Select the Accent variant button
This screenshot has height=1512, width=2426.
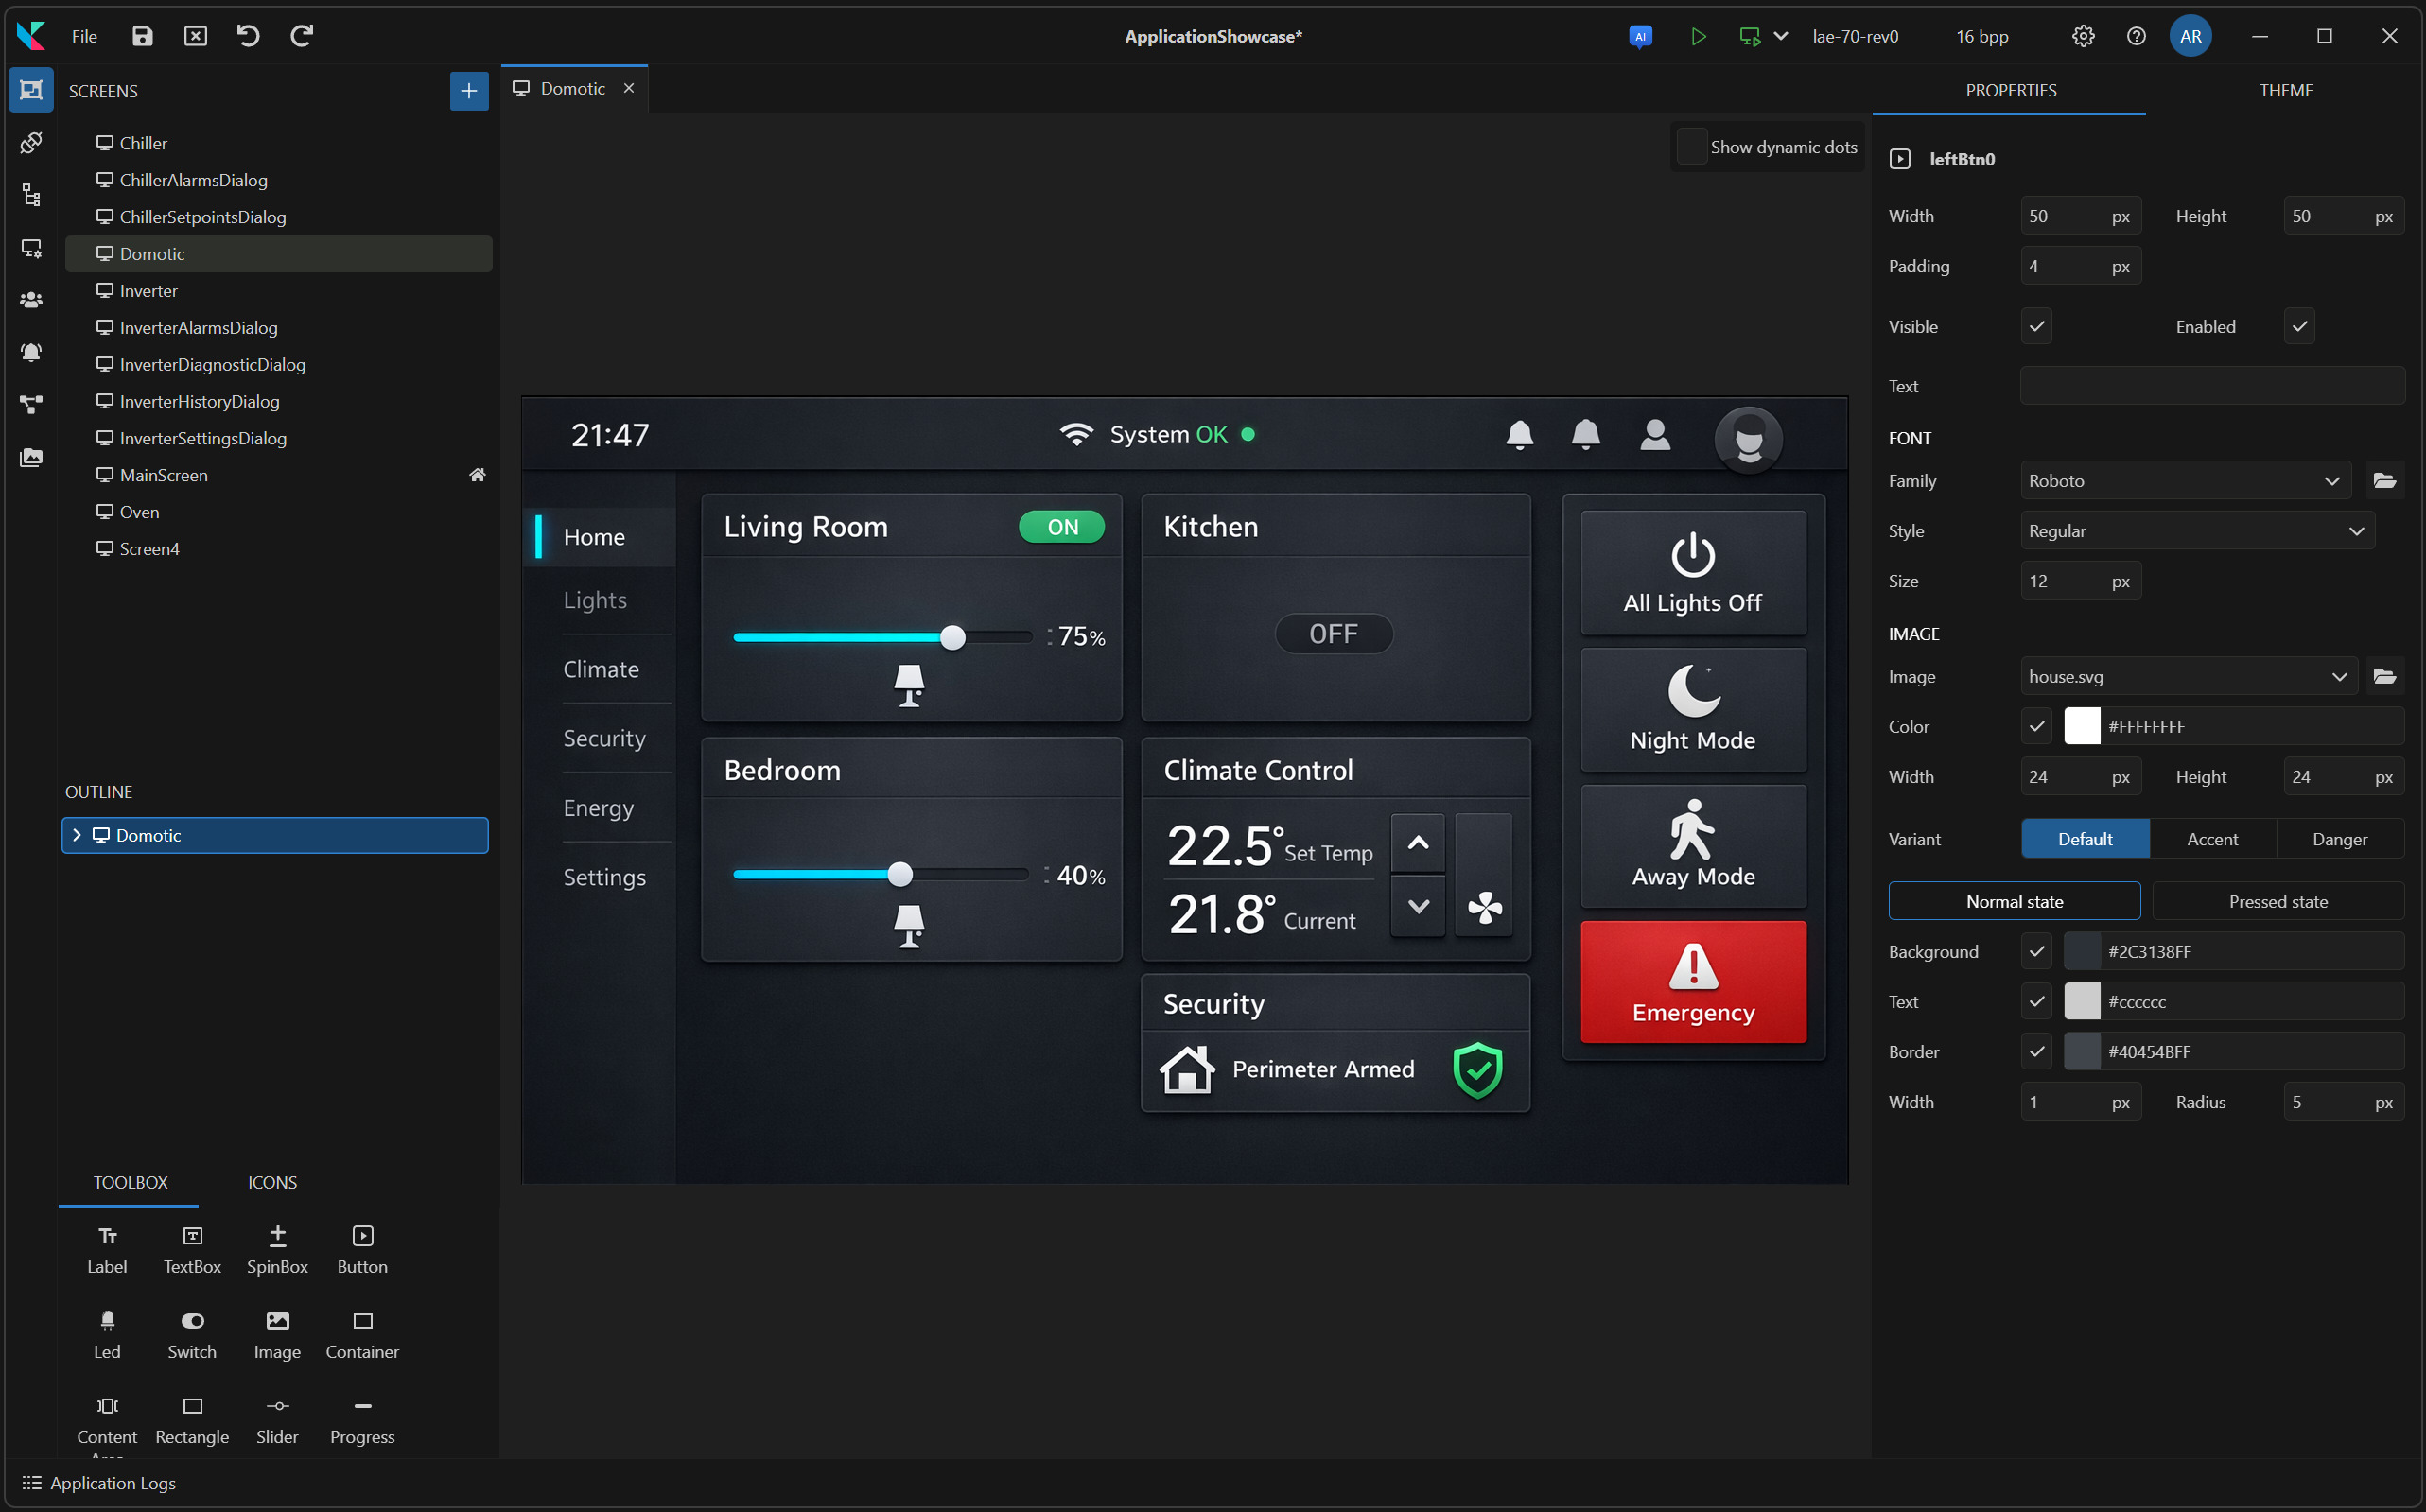pos(2213,838)
